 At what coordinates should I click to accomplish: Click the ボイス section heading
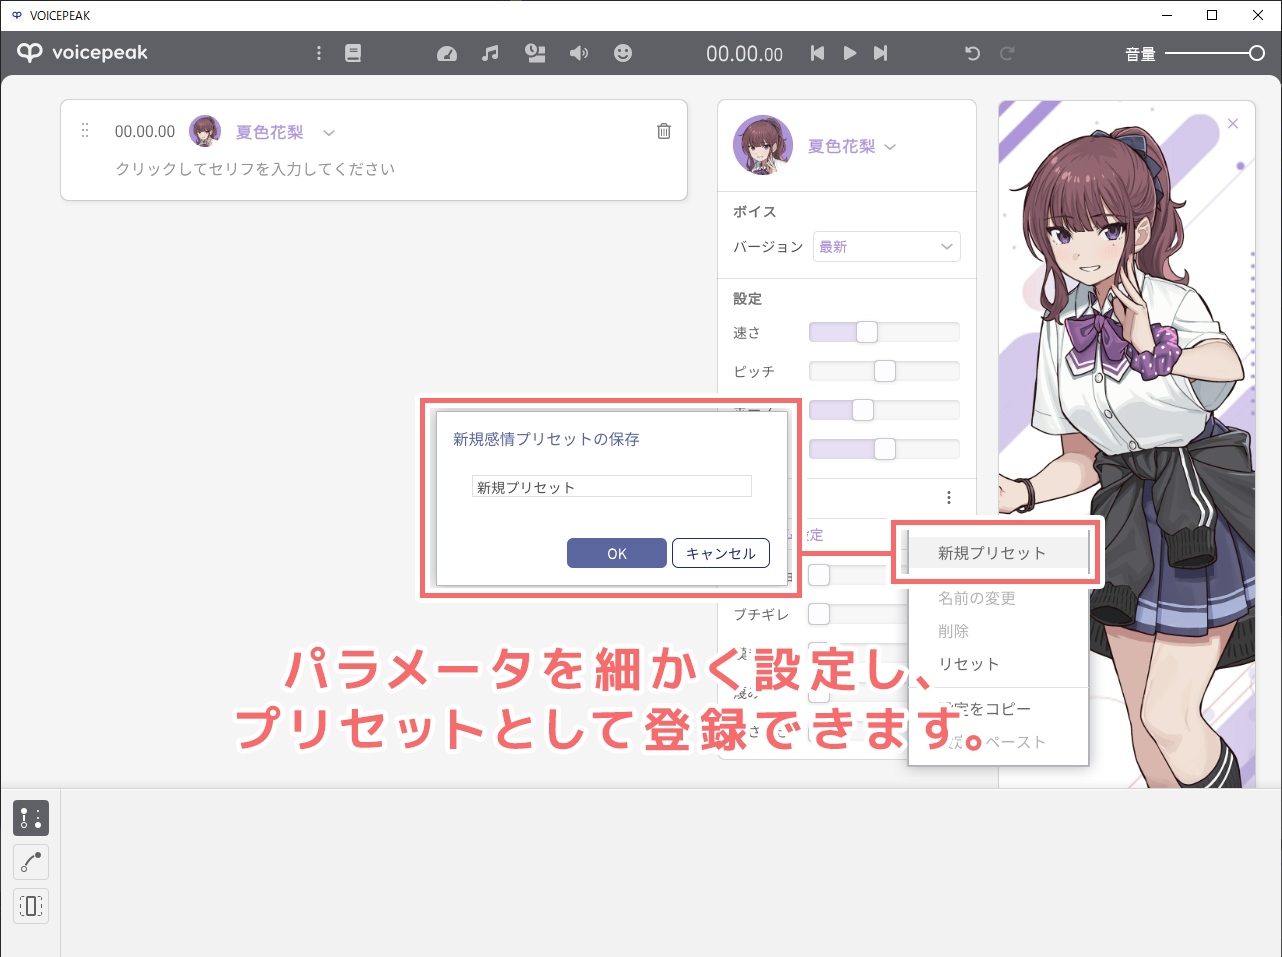coord(755,212)
